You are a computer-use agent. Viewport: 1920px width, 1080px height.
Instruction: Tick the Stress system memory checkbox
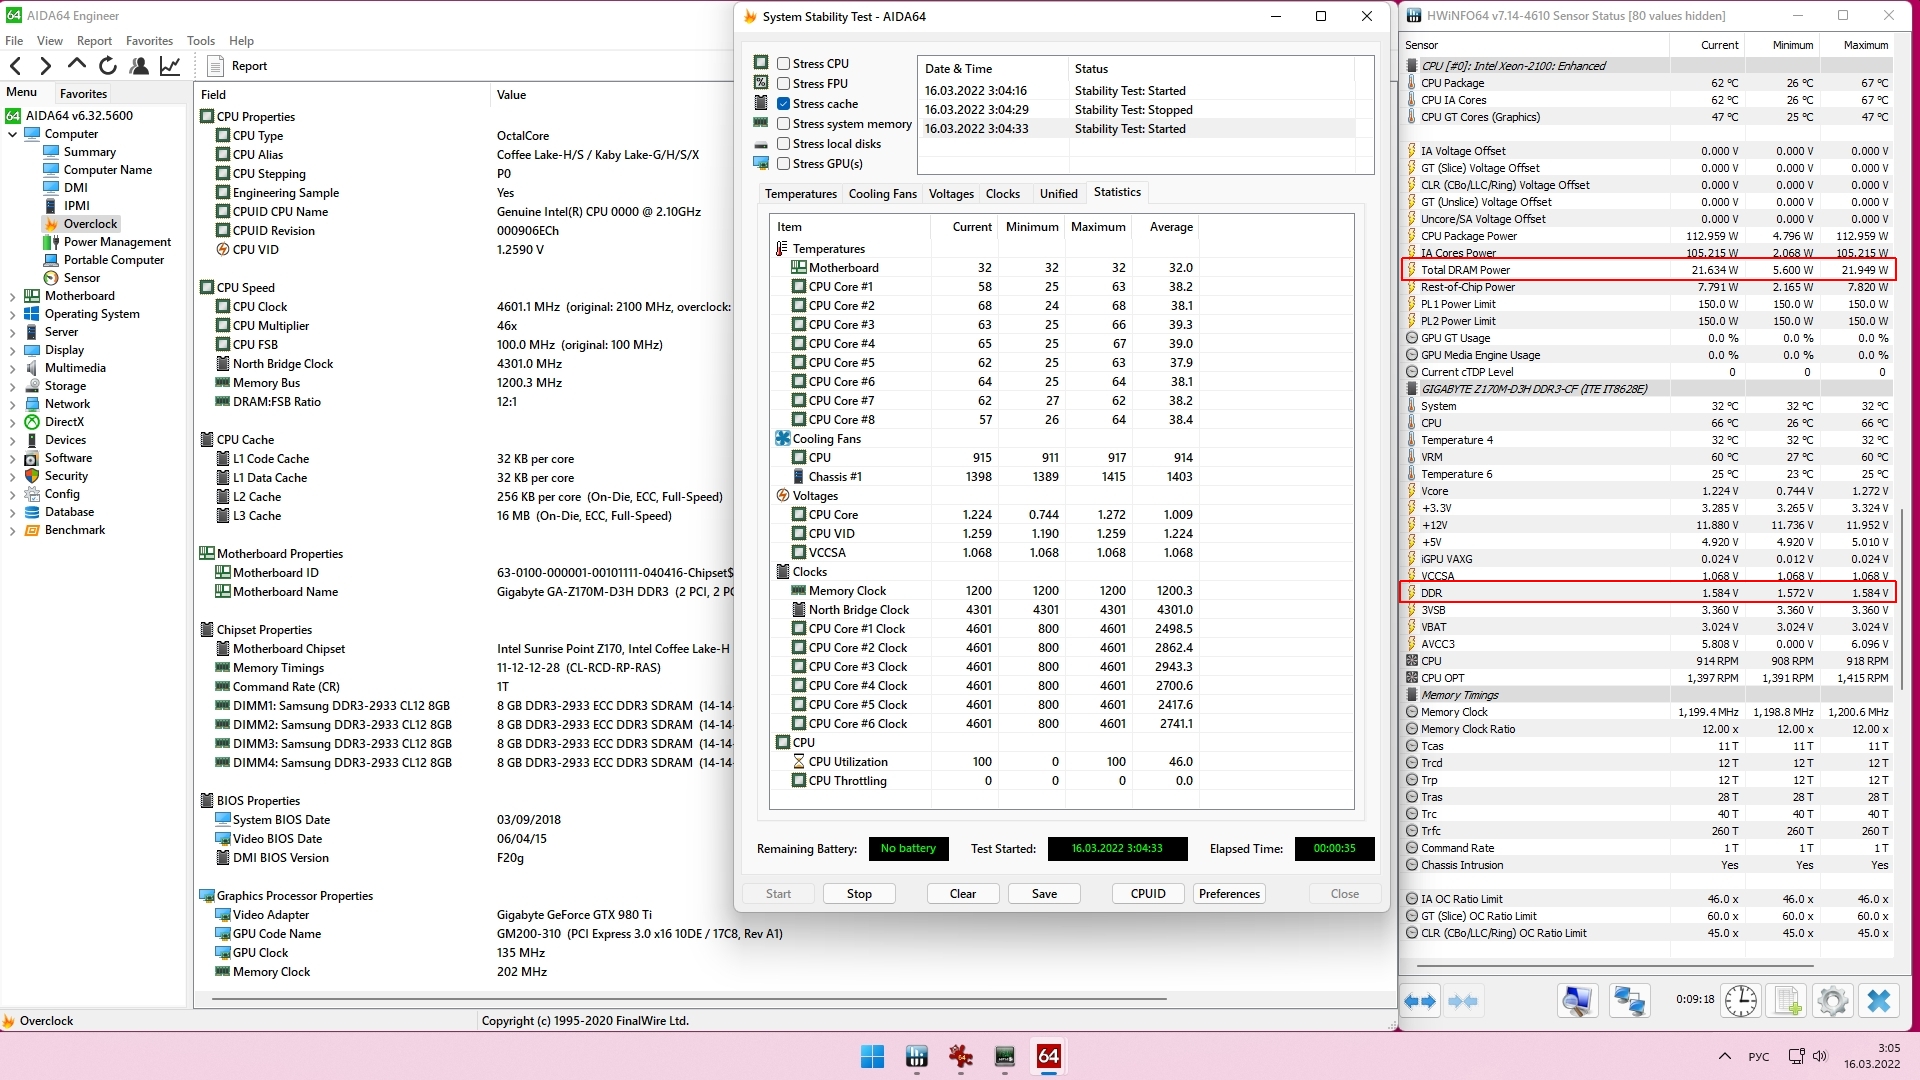coord(784,124)
